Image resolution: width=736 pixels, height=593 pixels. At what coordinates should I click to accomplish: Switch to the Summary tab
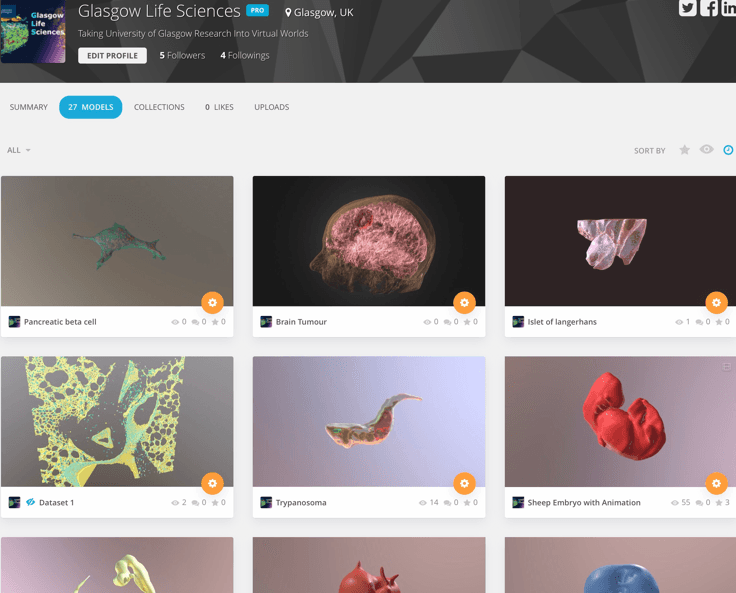point(29,107)
